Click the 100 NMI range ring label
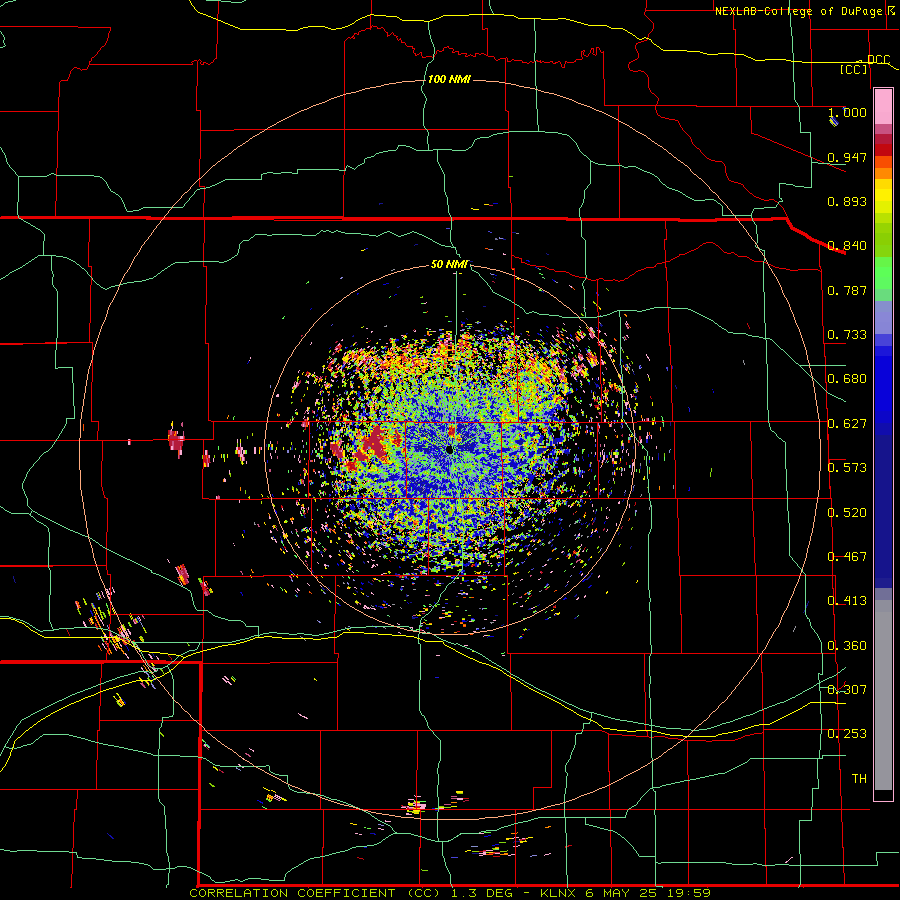 click(x=449, y=79)
